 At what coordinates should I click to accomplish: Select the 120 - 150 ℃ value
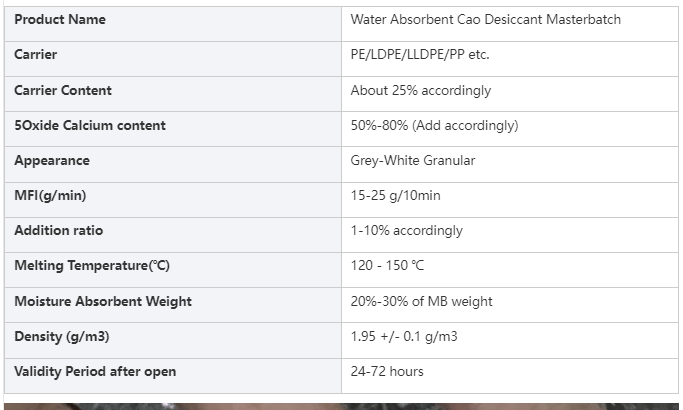click(x=387, y=265)
